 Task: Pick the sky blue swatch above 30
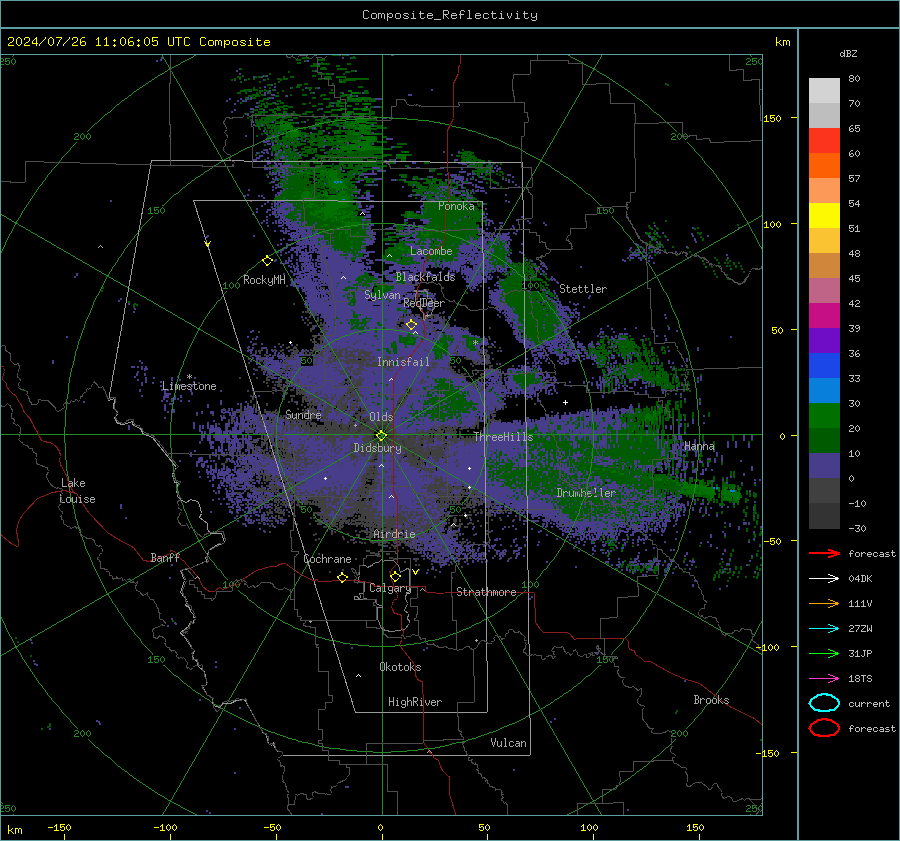(x=824, y=390)
